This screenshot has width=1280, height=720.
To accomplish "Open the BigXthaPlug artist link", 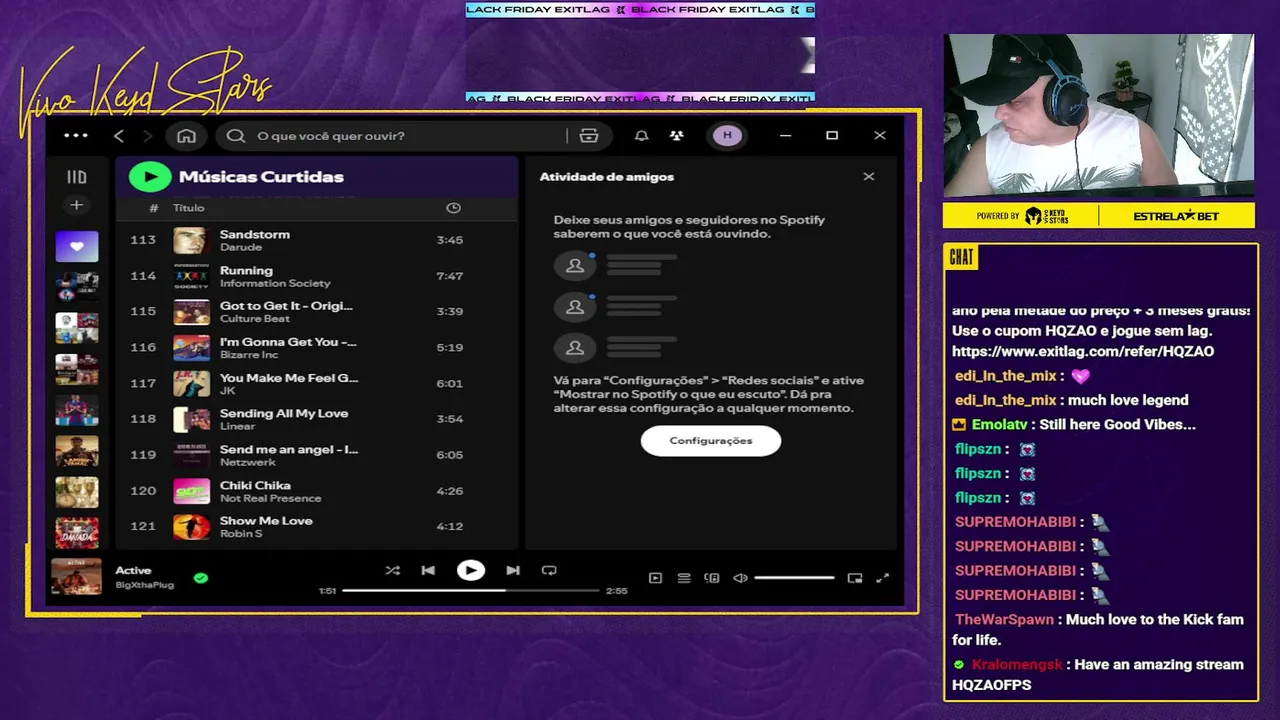I will 144,585.
